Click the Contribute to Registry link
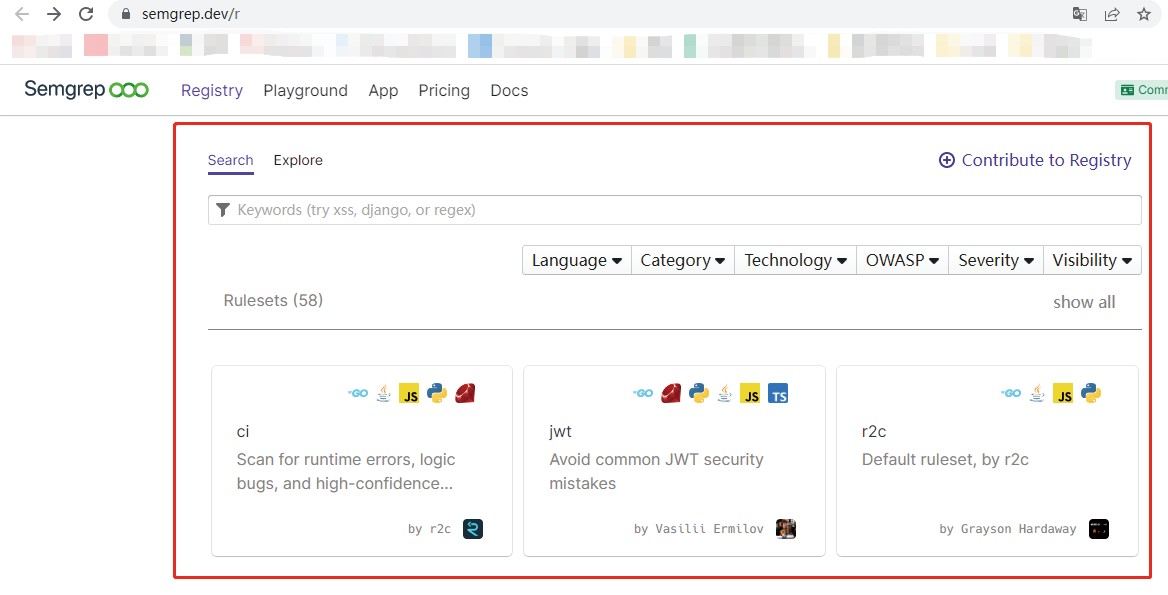 (x=1035, y=160)
